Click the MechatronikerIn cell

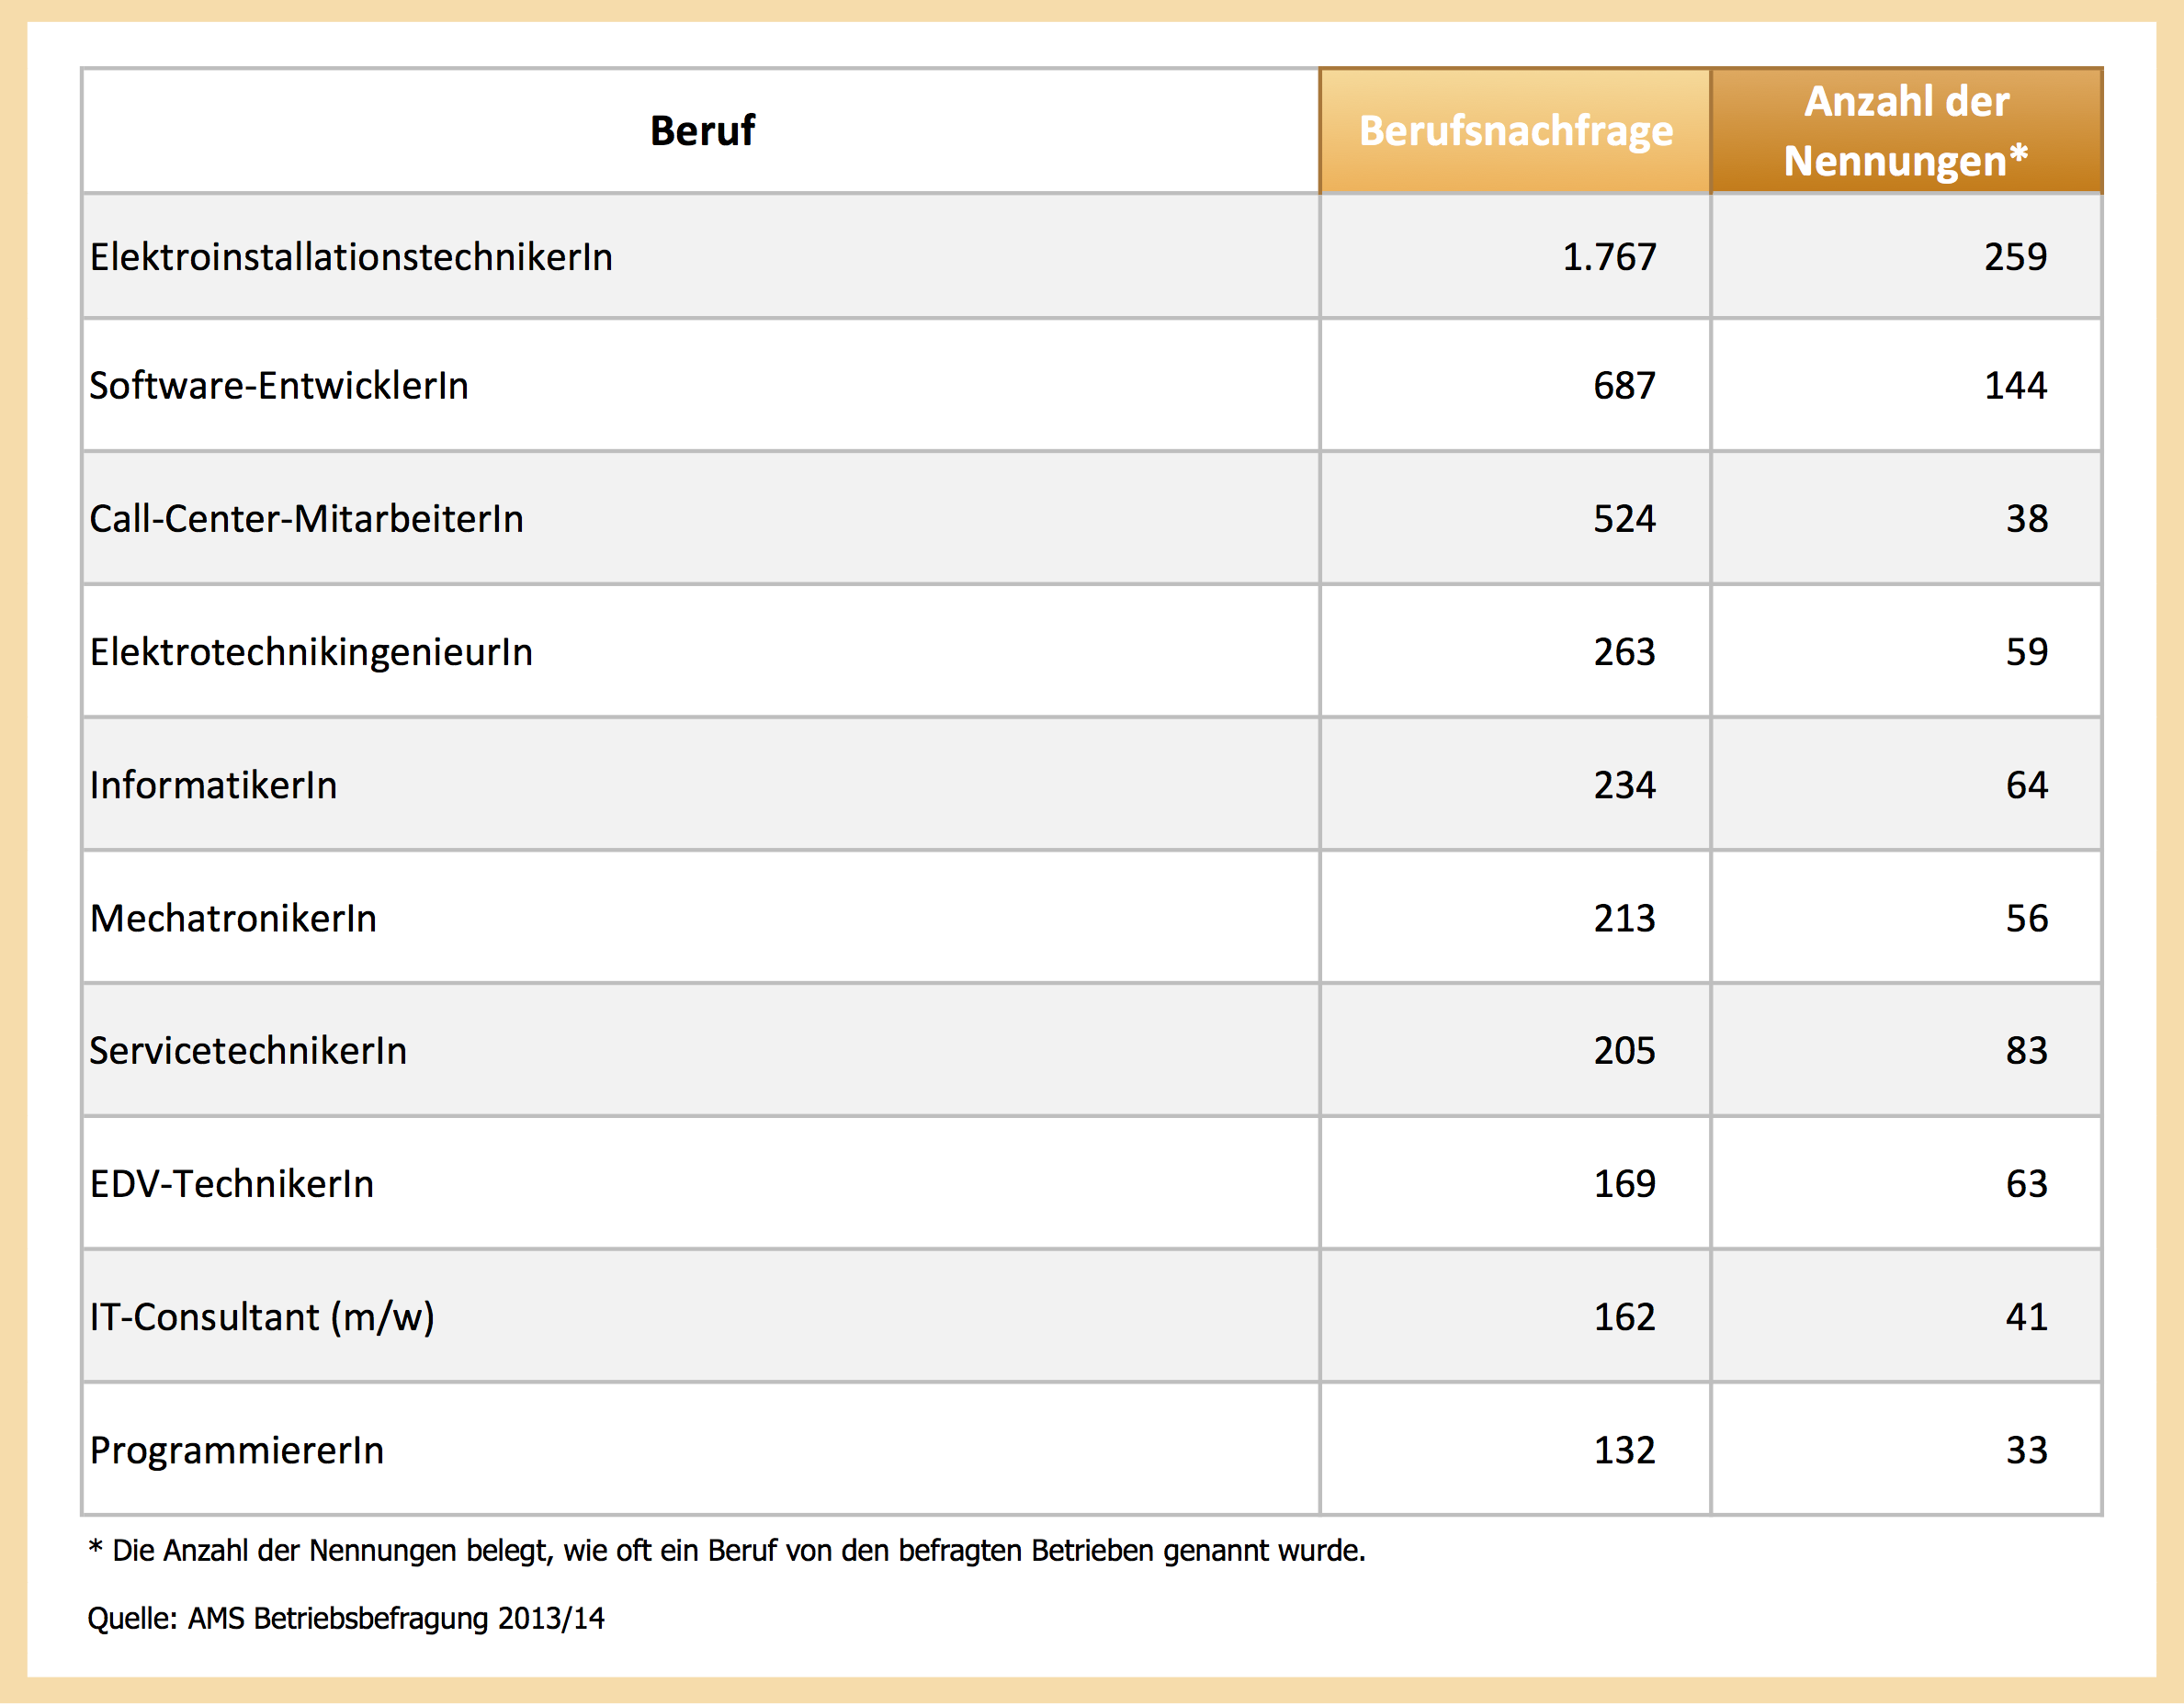coord(233,918)
